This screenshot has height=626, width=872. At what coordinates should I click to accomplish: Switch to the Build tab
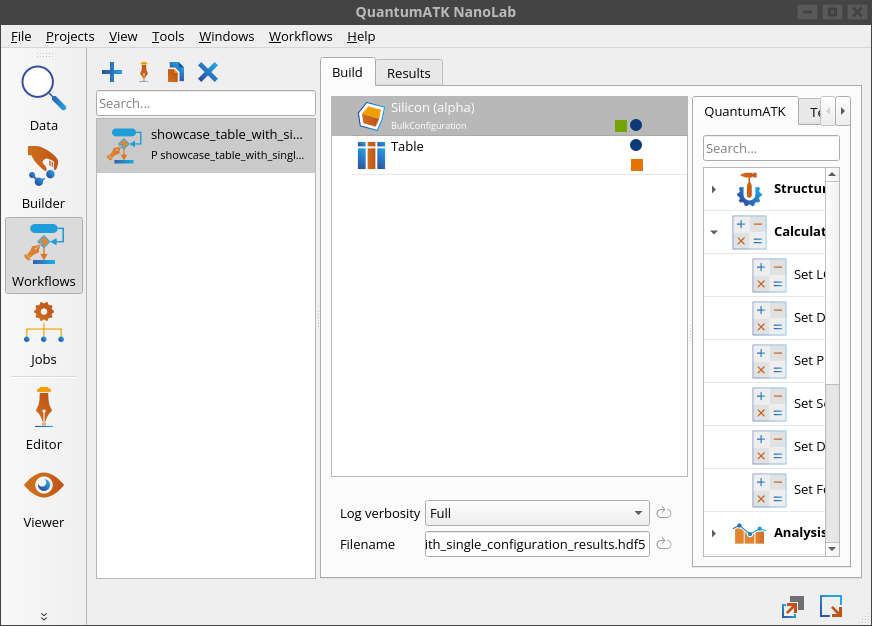point(348,72)
